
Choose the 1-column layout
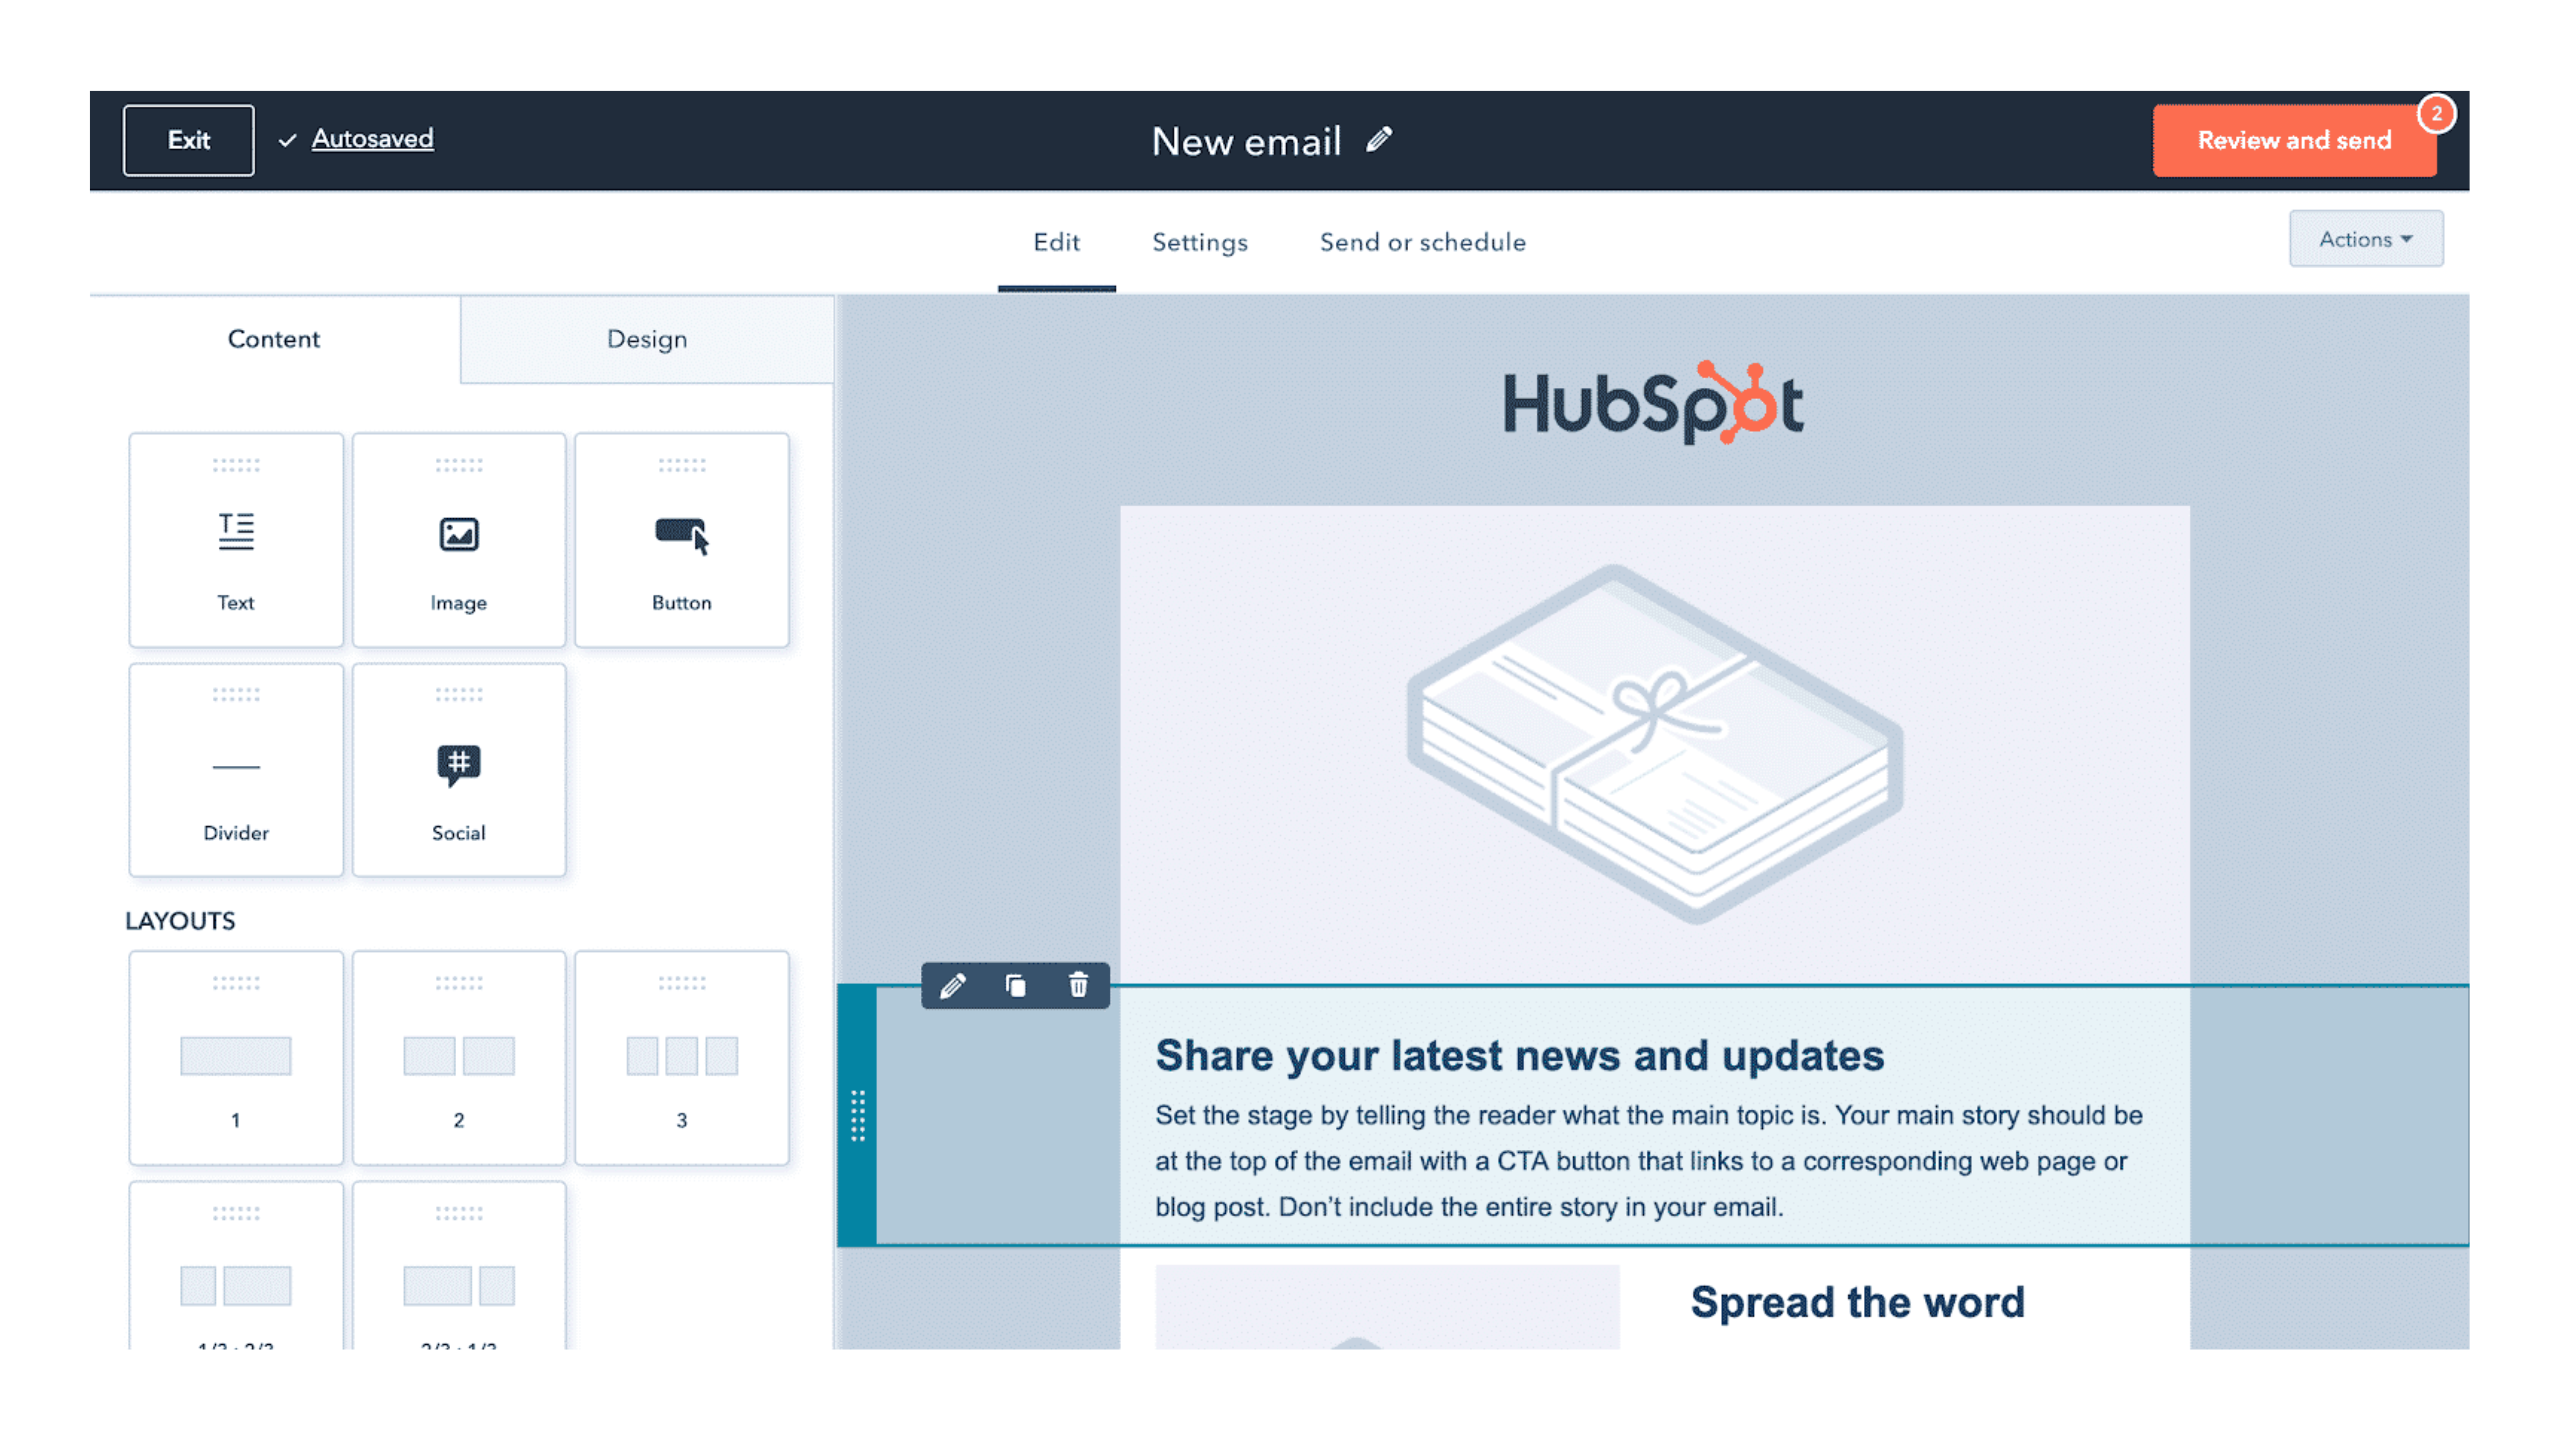tap(235, 1058)
